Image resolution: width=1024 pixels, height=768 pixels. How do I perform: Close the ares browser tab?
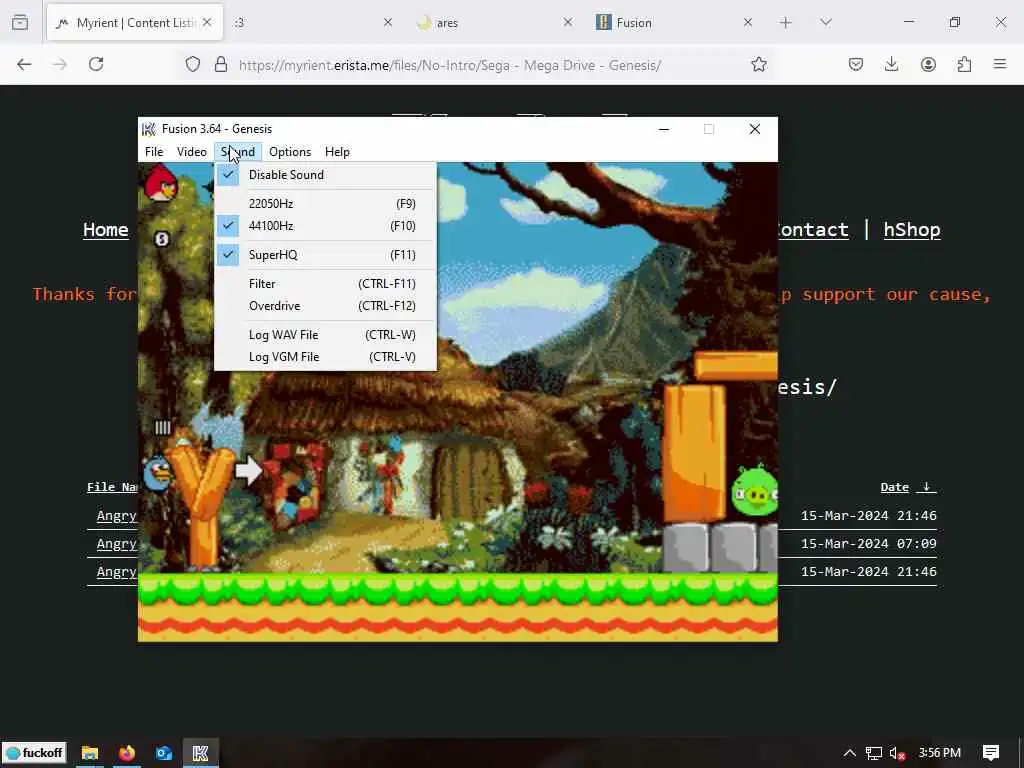click(568, 22)
